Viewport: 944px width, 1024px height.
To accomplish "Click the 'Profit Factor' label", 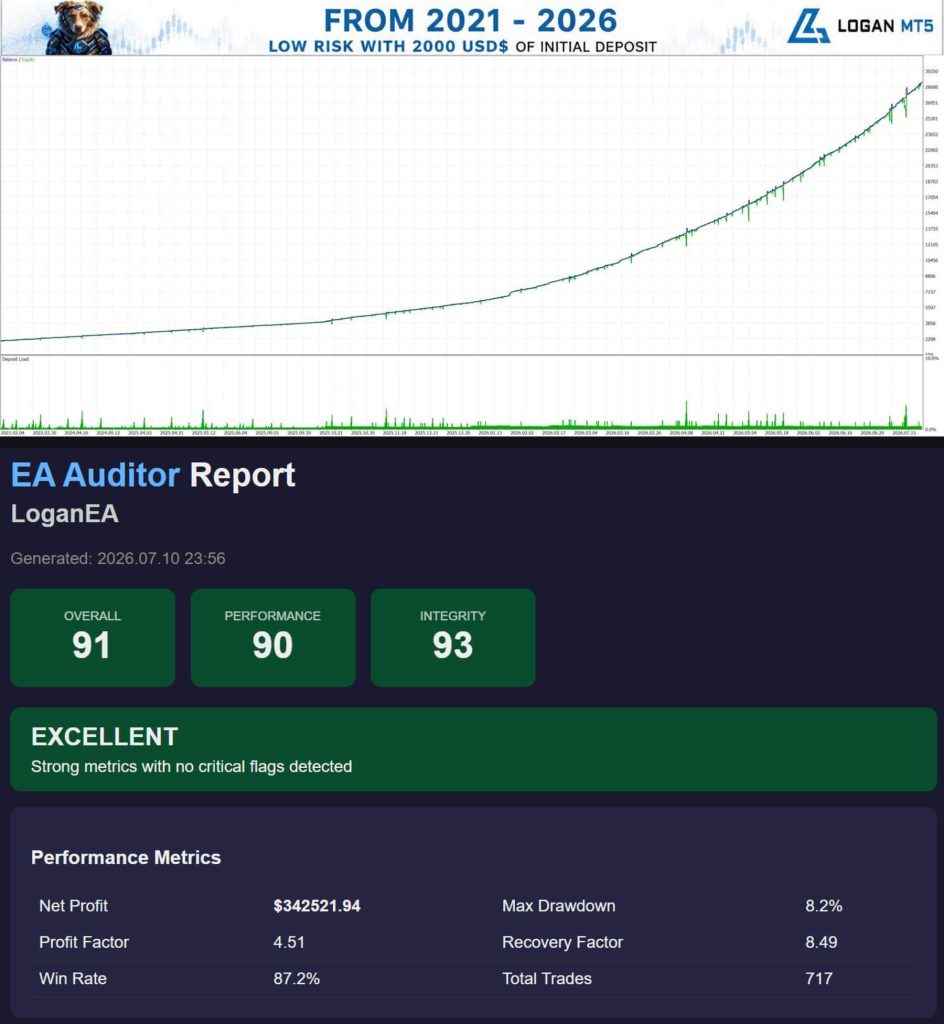I will [84, 942].
